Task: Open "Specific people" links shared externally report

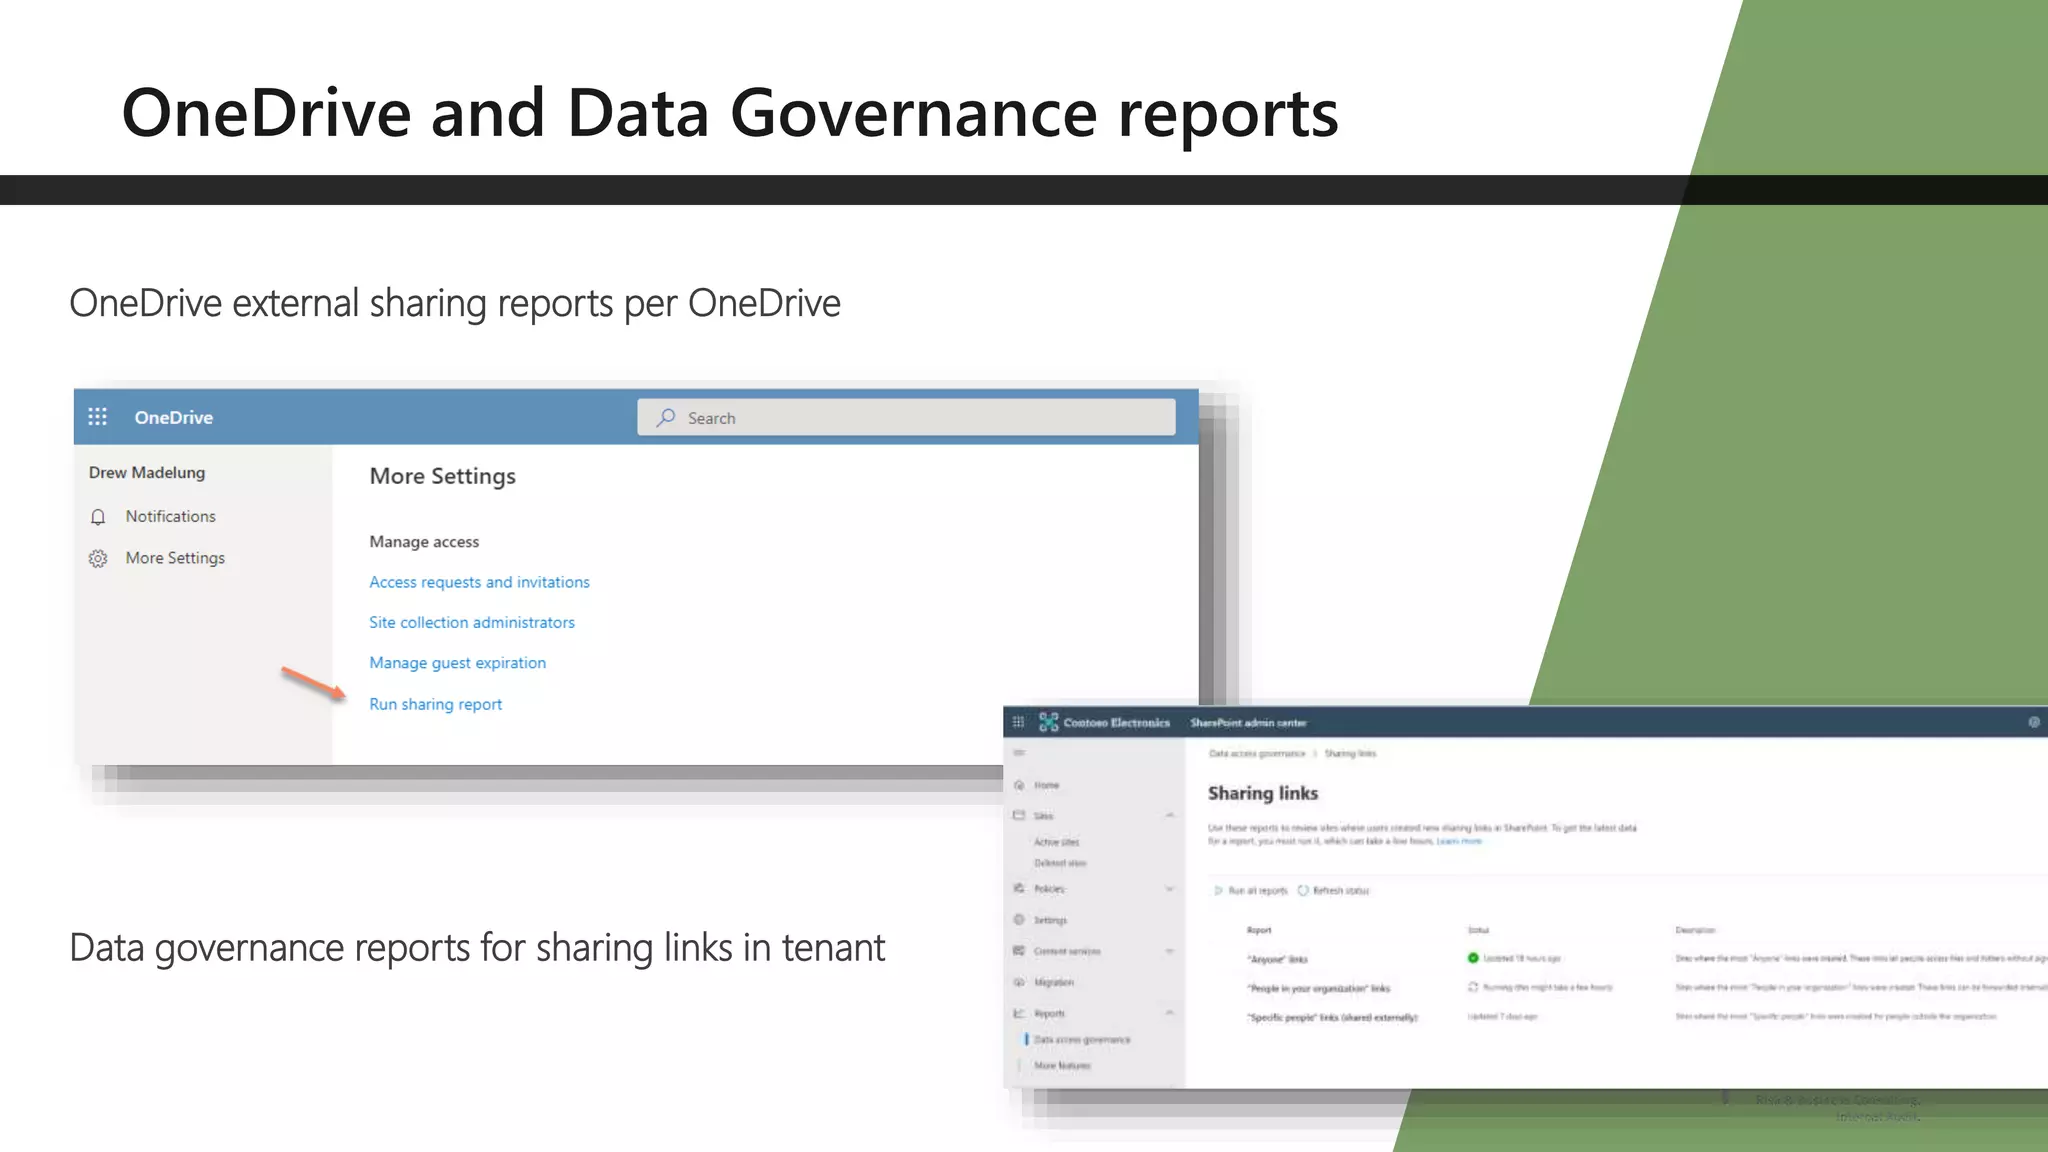Action: pos(1332,1018)
